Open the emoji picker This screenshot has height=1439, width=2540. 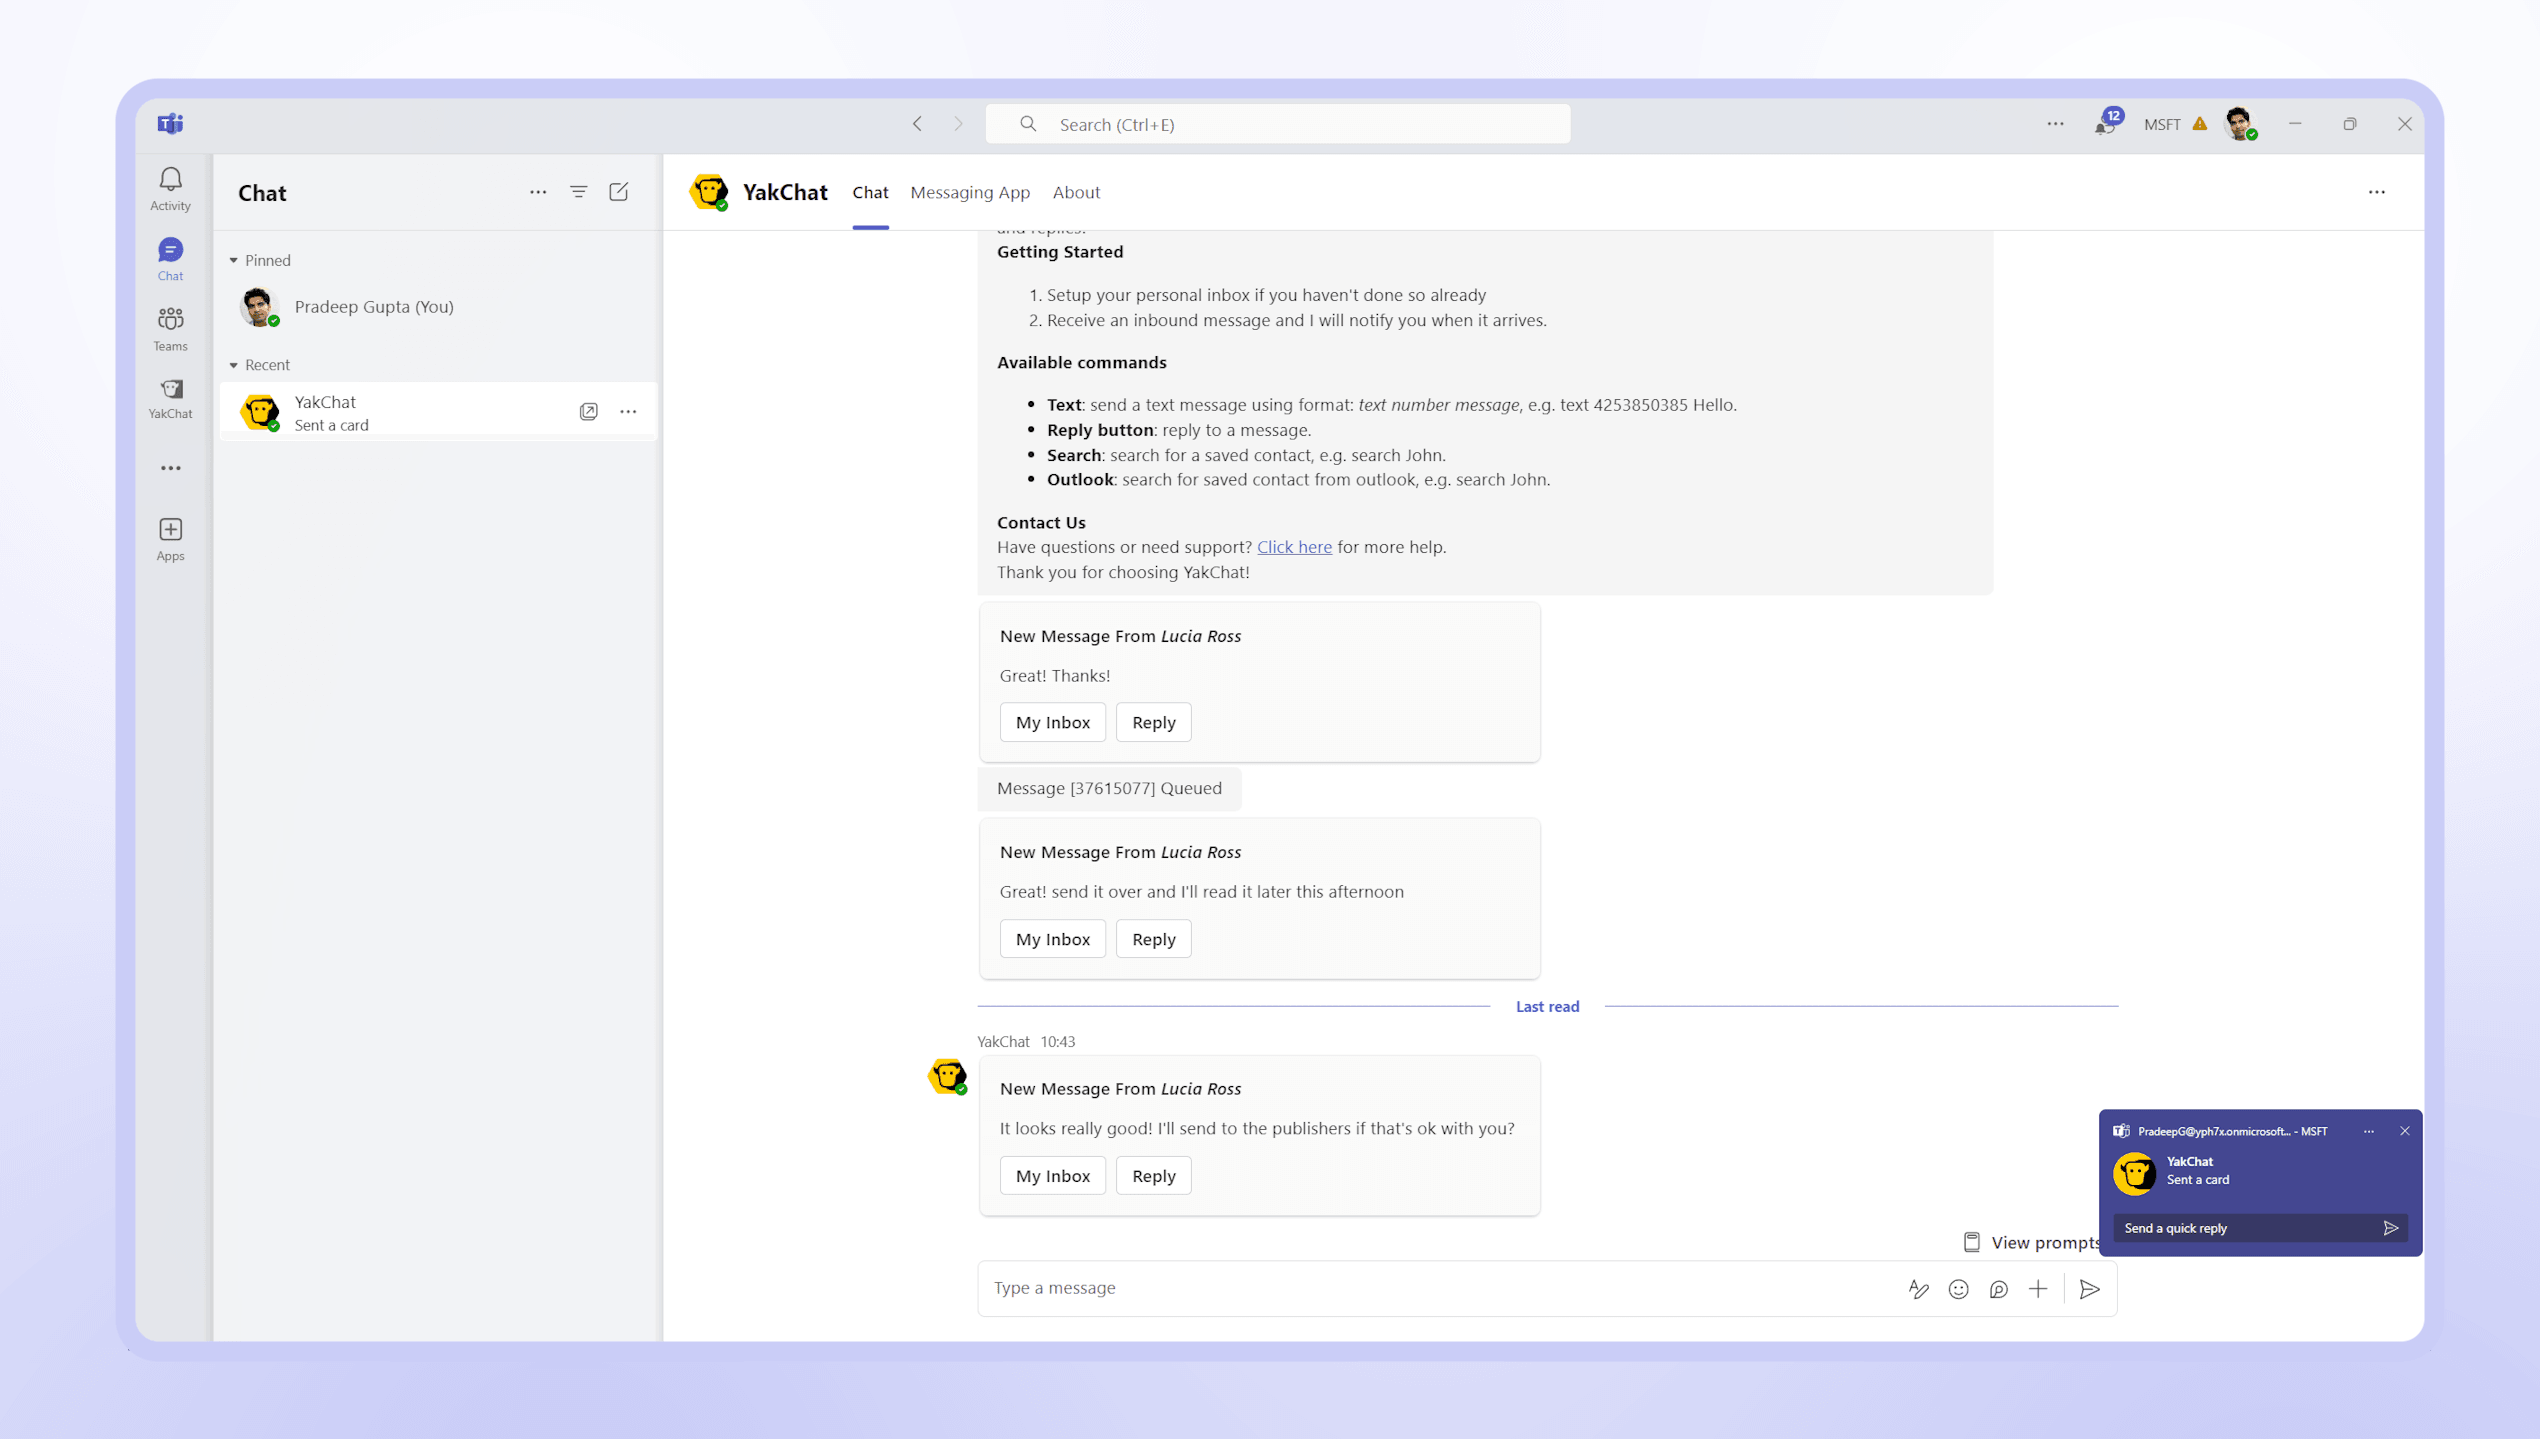1958,1289
